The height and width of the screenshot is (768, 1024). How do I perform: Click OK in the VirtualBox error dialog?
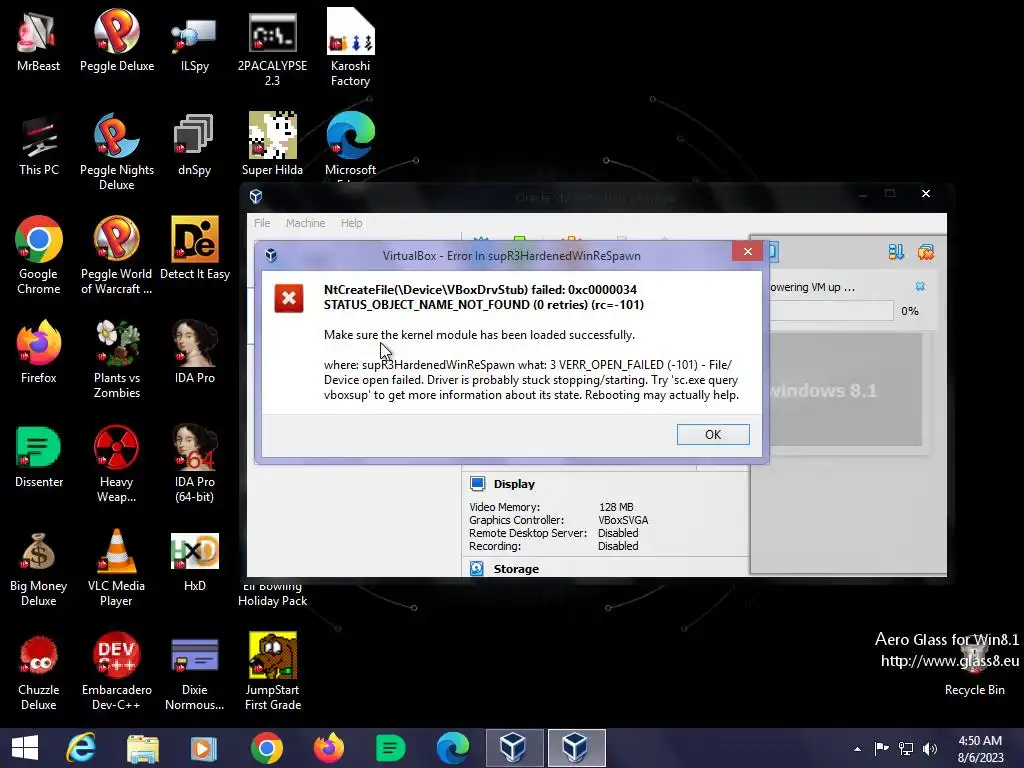coord(712,434)
